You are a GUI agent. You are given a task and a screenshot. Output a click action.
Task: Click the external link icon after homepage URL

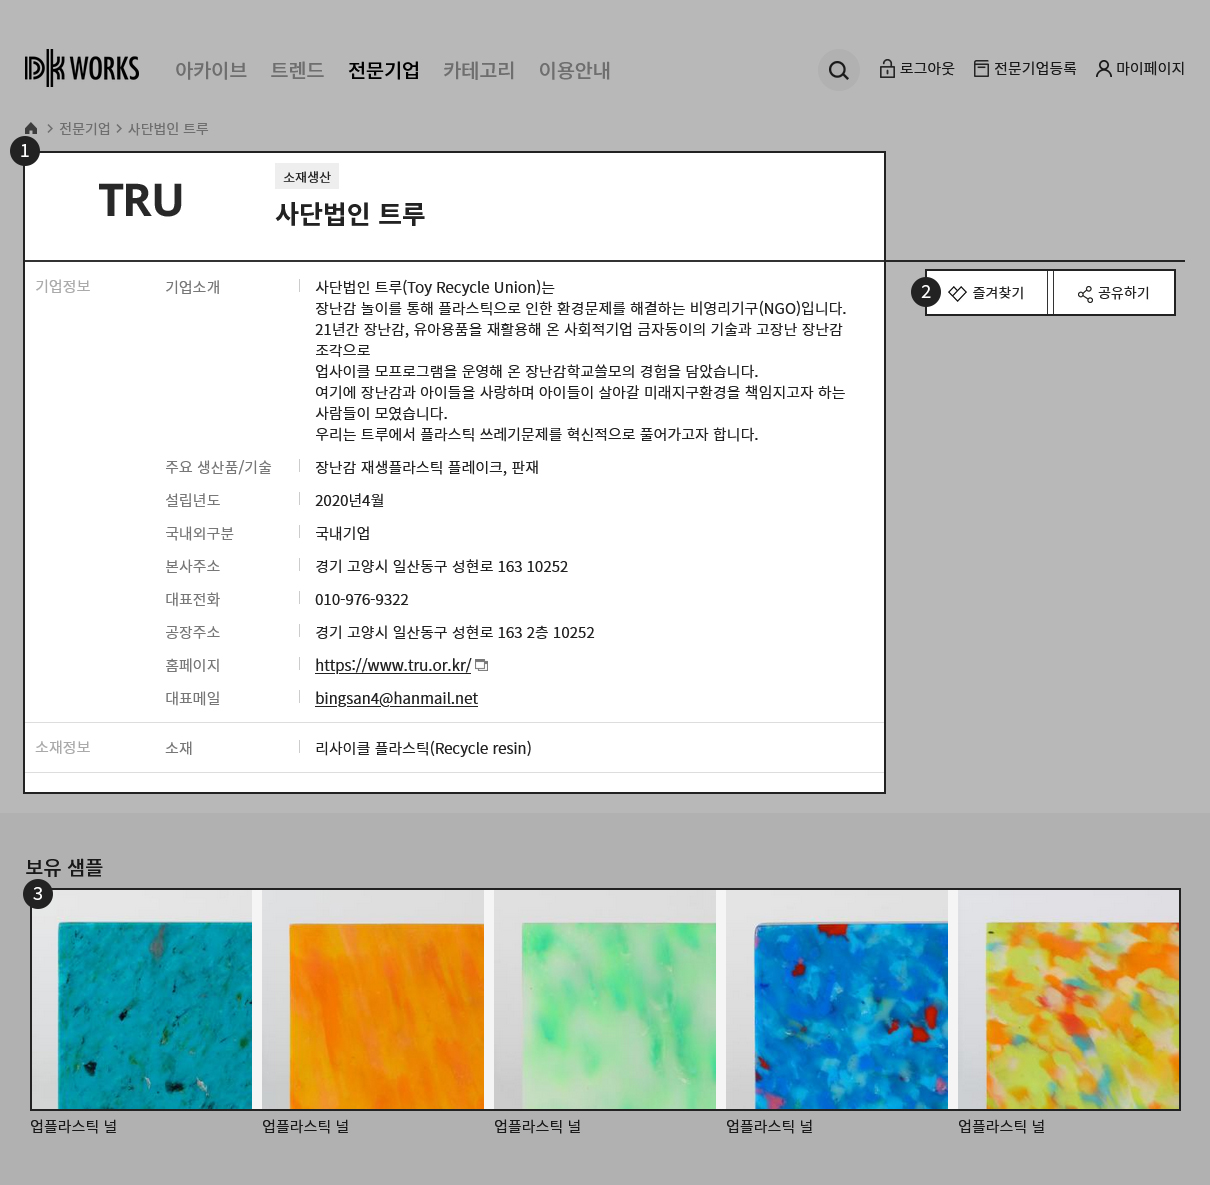pos(482,665)
